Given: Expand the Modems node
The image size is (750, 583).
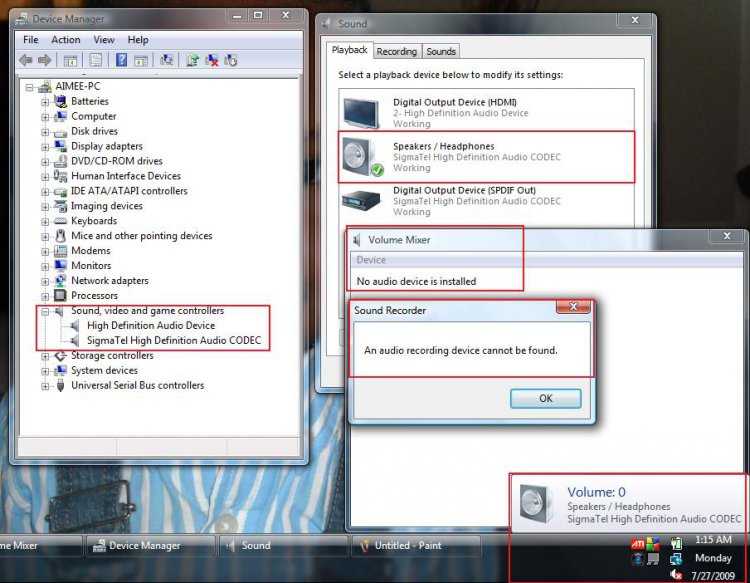Looking at the screenshot, I should click(x=45, y=252).
